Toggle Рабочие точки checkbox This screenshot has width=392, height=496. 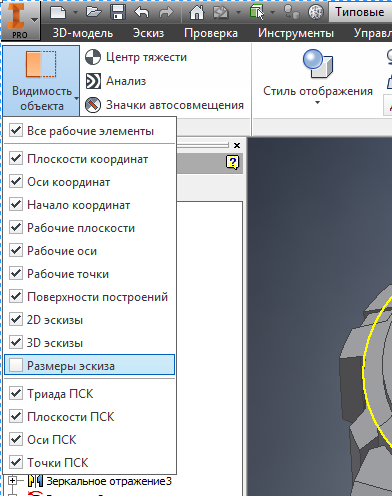(x=16, y=273)
